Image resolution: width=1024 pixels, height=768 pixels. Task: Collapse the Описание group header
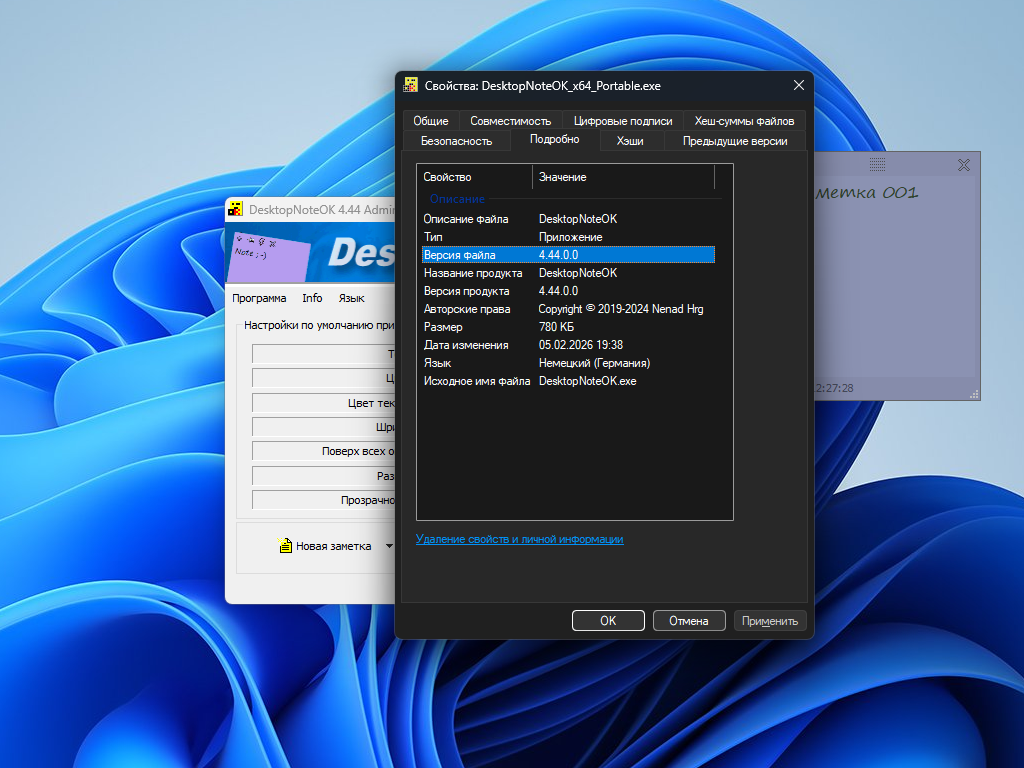[x=457, y=199]
